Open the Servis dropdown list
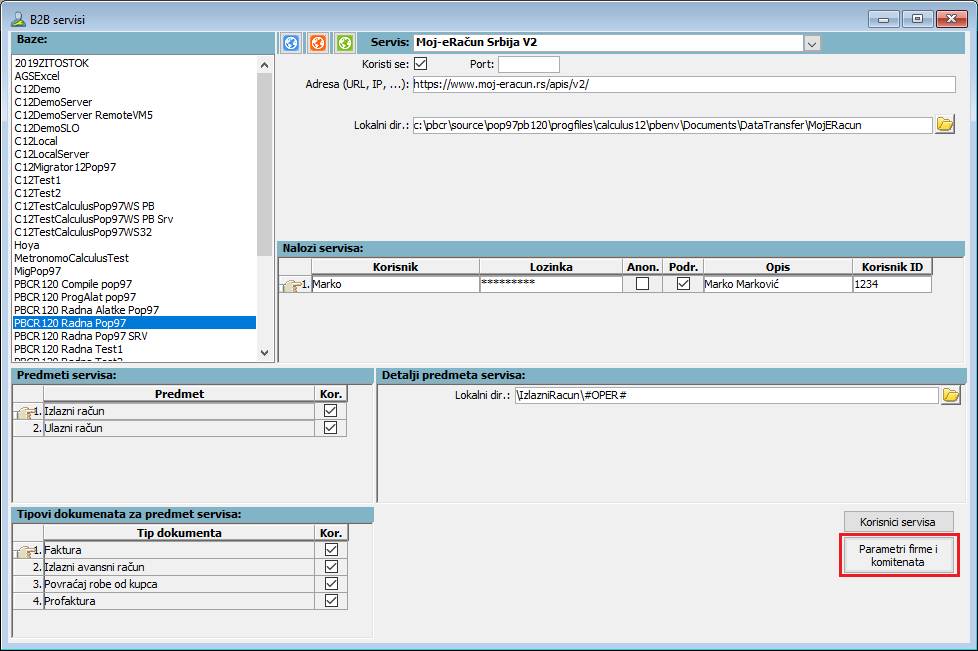 [x=812, y=43]
